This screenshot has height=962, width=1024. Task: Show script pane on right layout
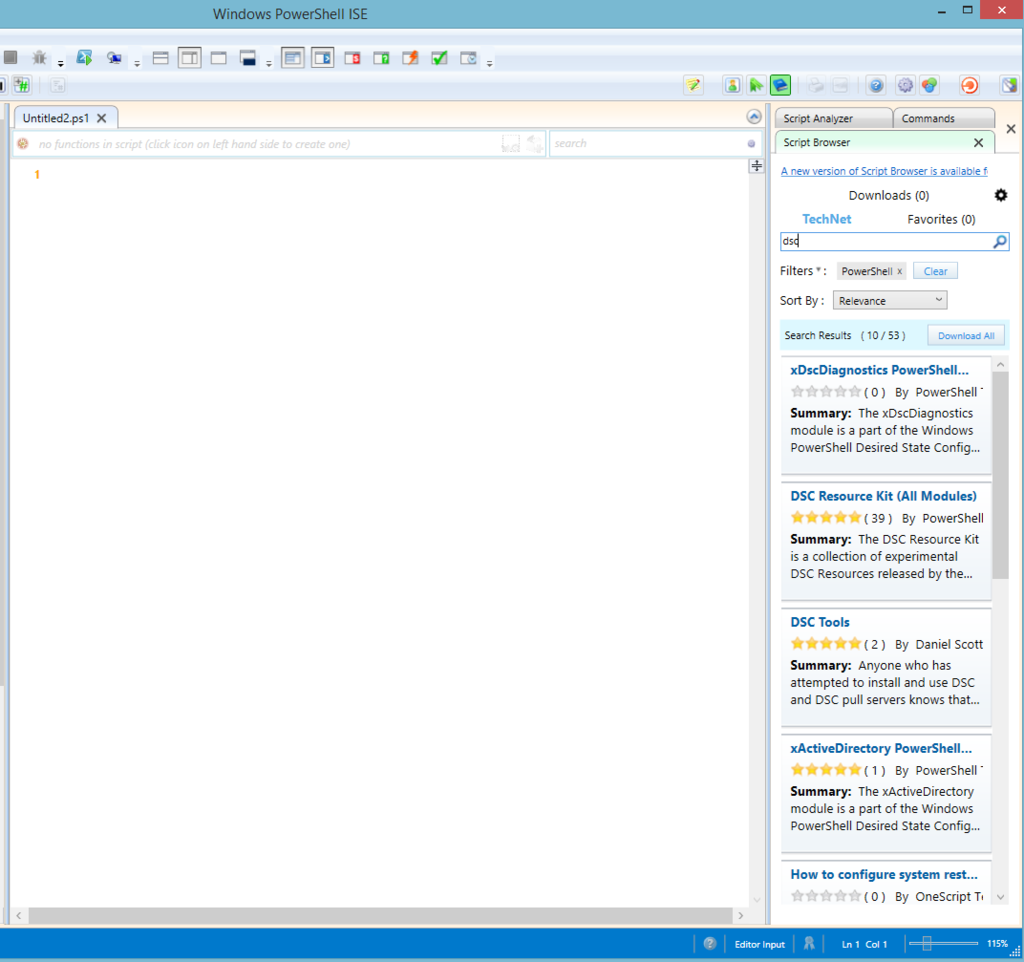pos(189,58)
